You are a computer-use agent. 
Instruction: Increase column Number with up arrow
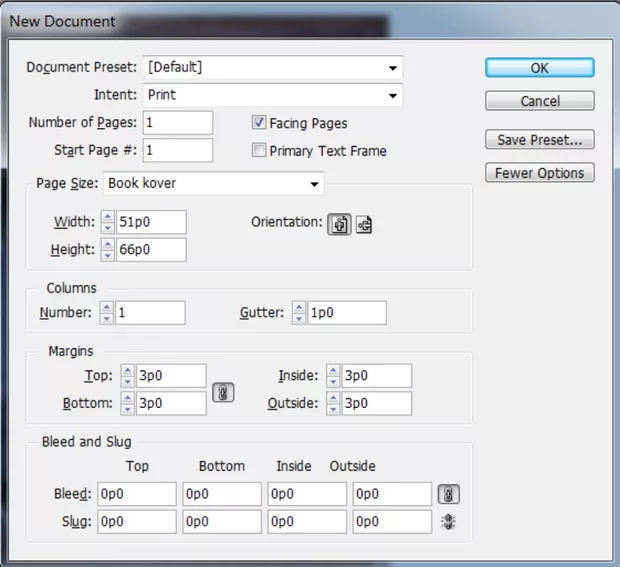pos(106,307)
